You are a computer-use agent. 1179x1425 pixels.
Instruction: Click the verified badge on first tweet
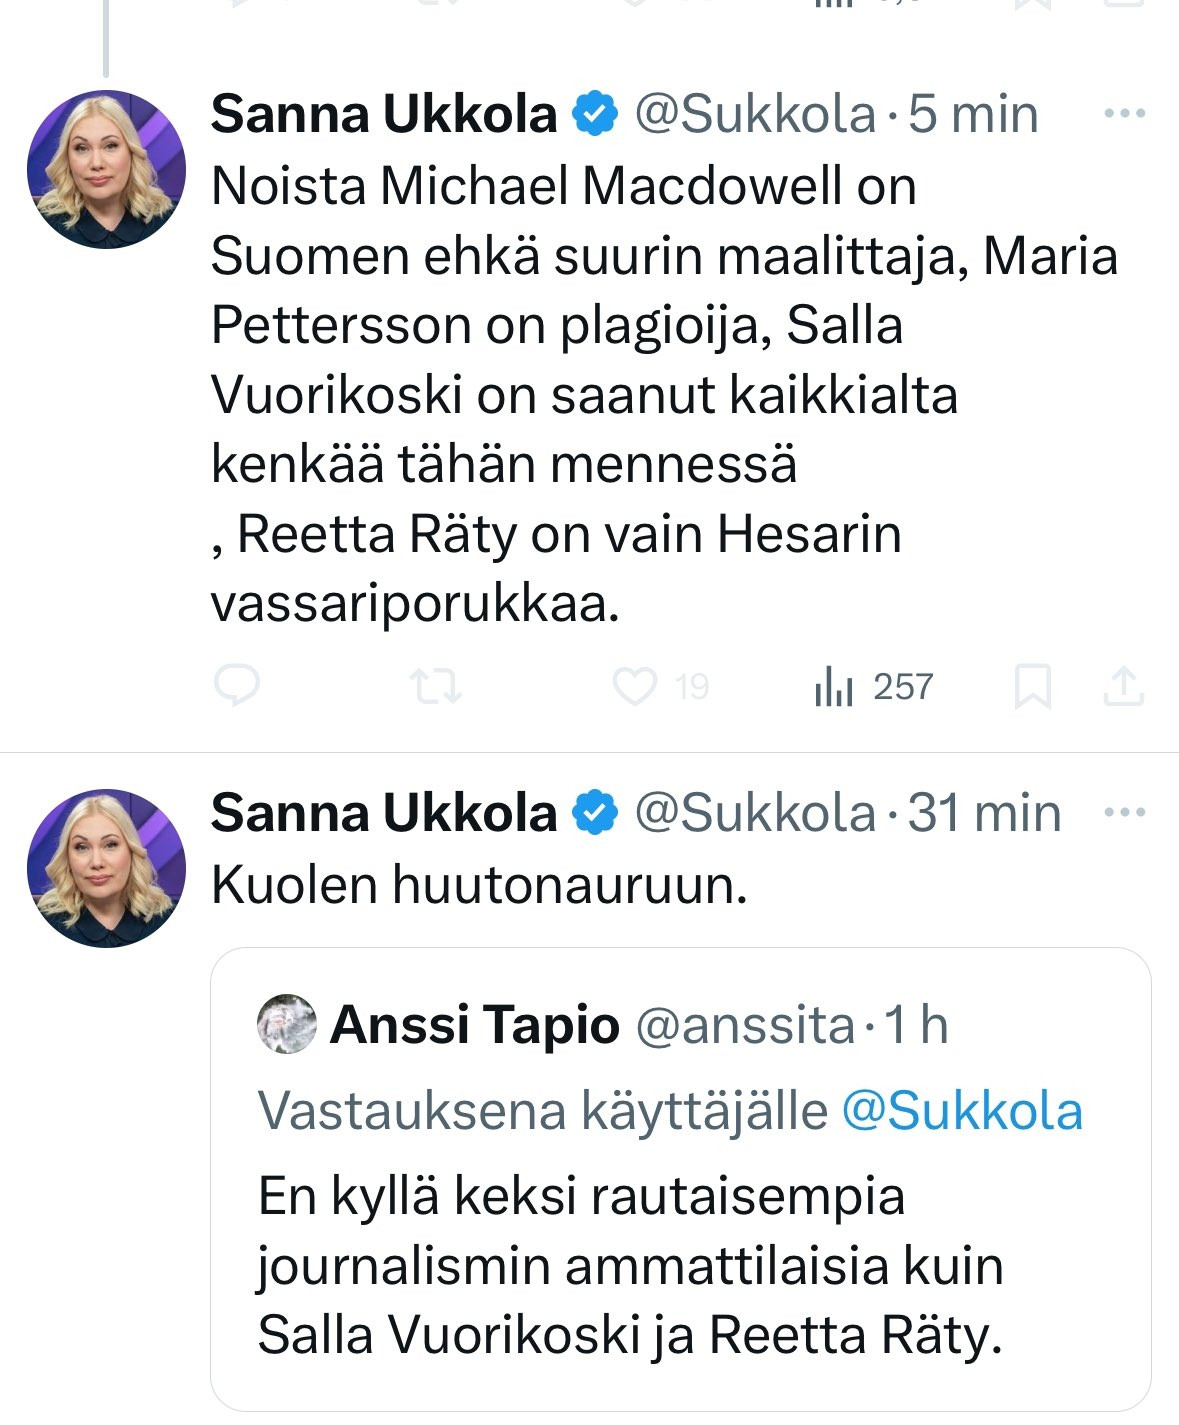[x=595, y=114]
